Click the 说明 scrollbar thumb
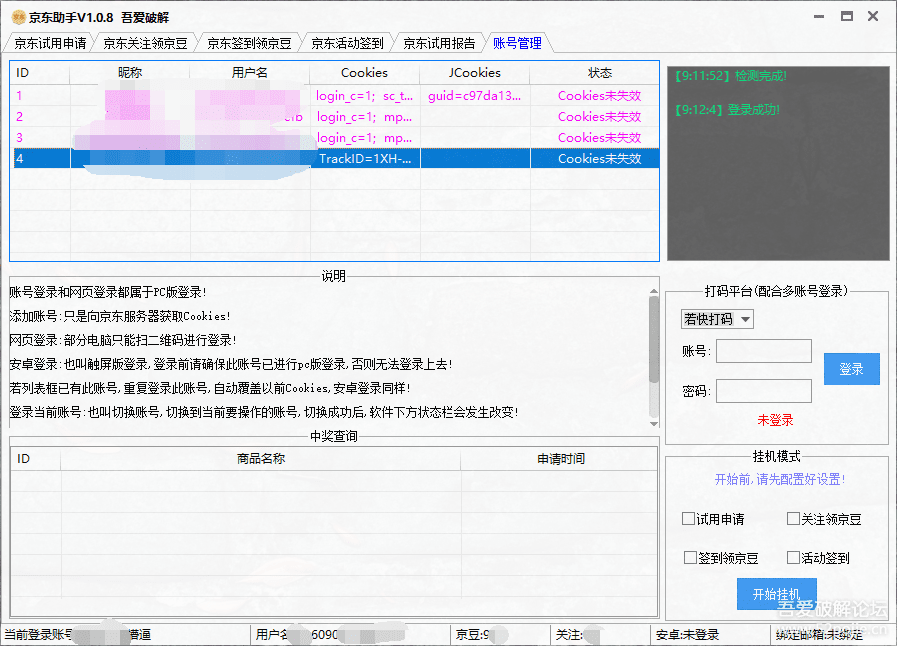This screenshot has width=897, height=646. click(x=654, y=340)
